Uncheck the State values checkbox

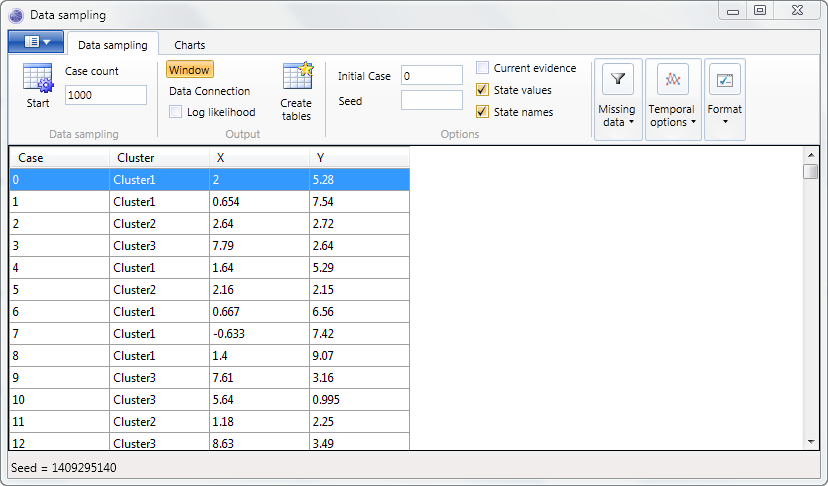coord(482,90)
